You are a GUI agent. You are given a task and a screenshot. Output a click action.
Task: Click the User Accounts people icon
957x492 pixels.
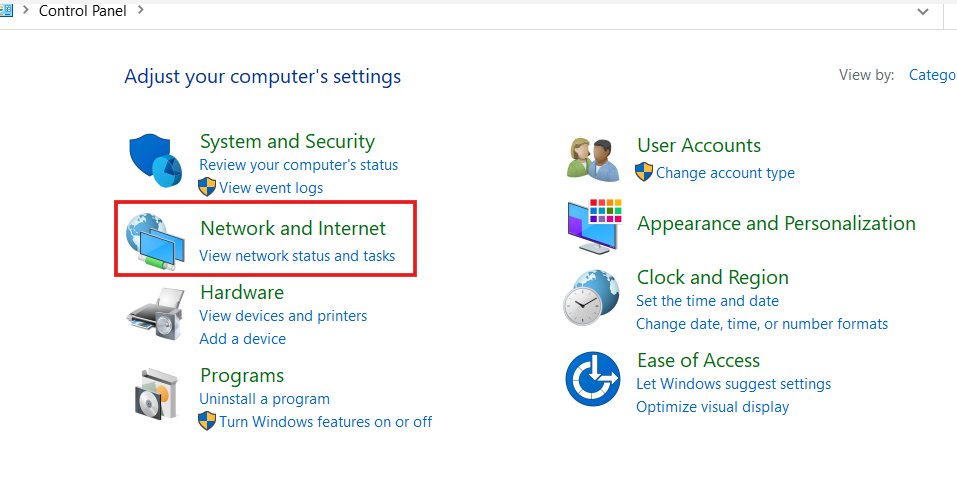click(x=593, y=160)
